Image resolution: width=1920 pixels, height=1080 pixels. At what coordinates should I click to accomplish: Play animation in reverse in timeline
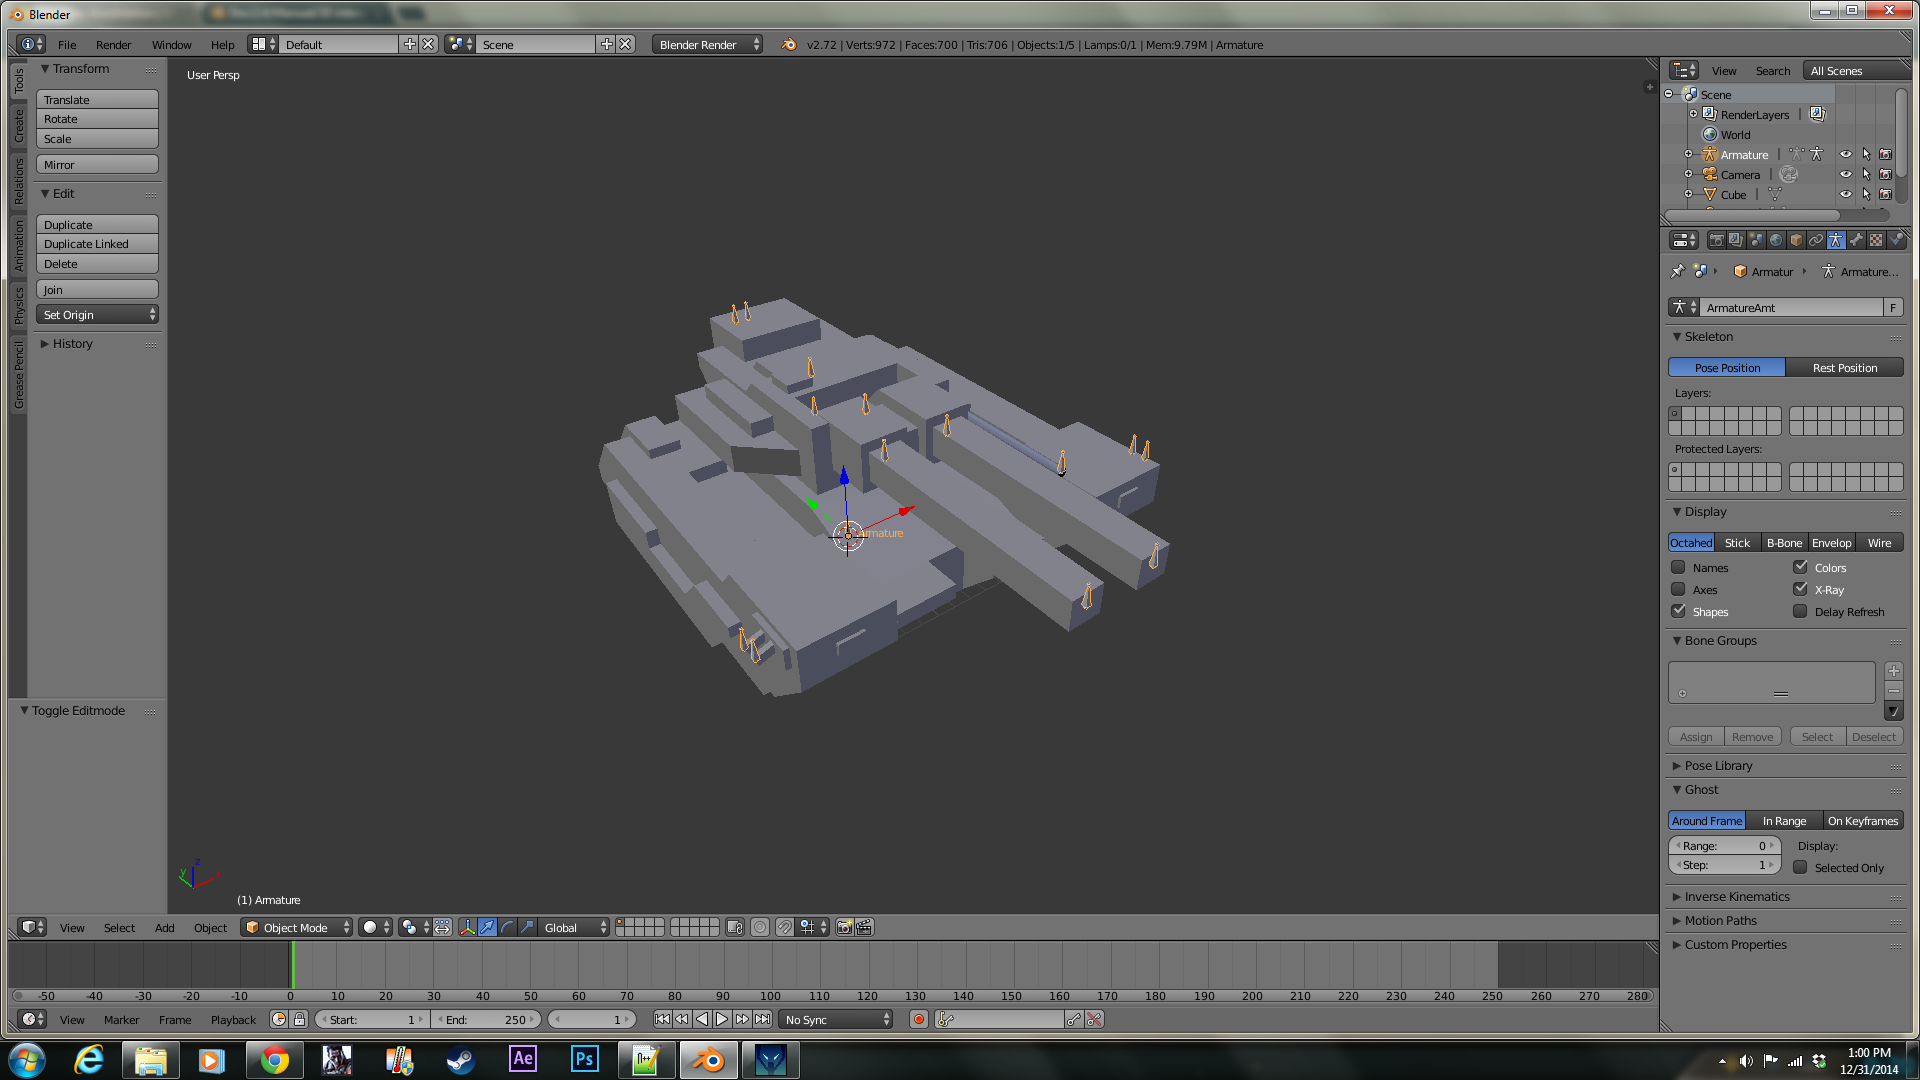[702, 1019]
